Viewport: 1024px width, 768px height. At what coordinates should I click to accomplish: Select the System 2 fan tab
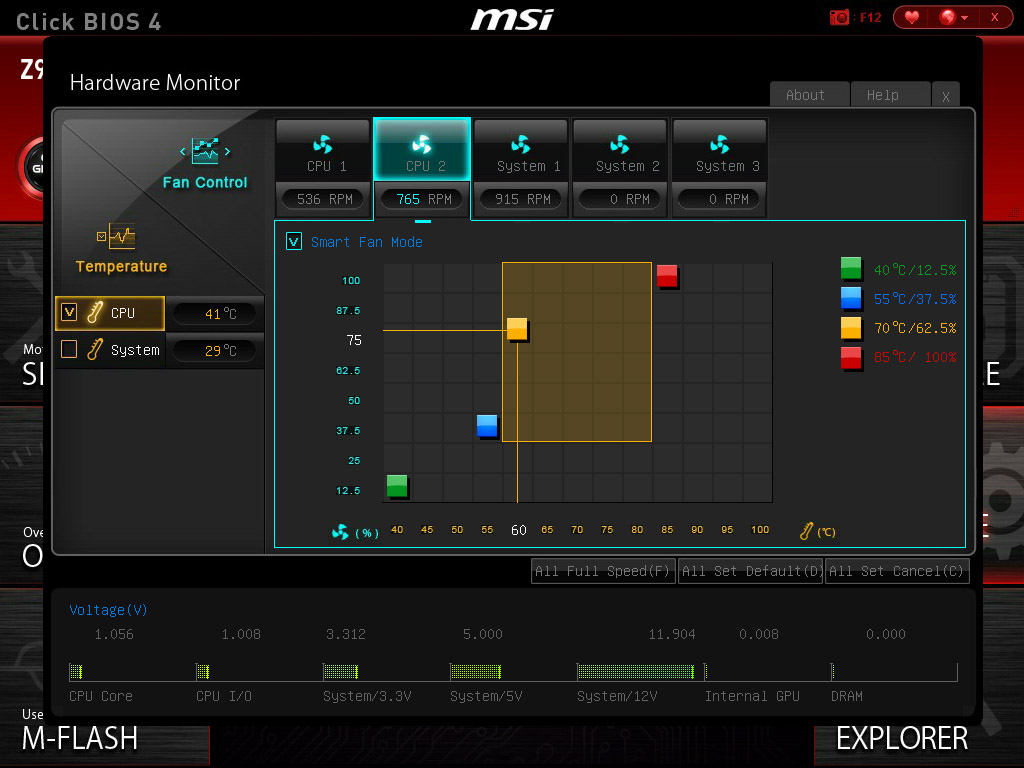tap(620, 150)
